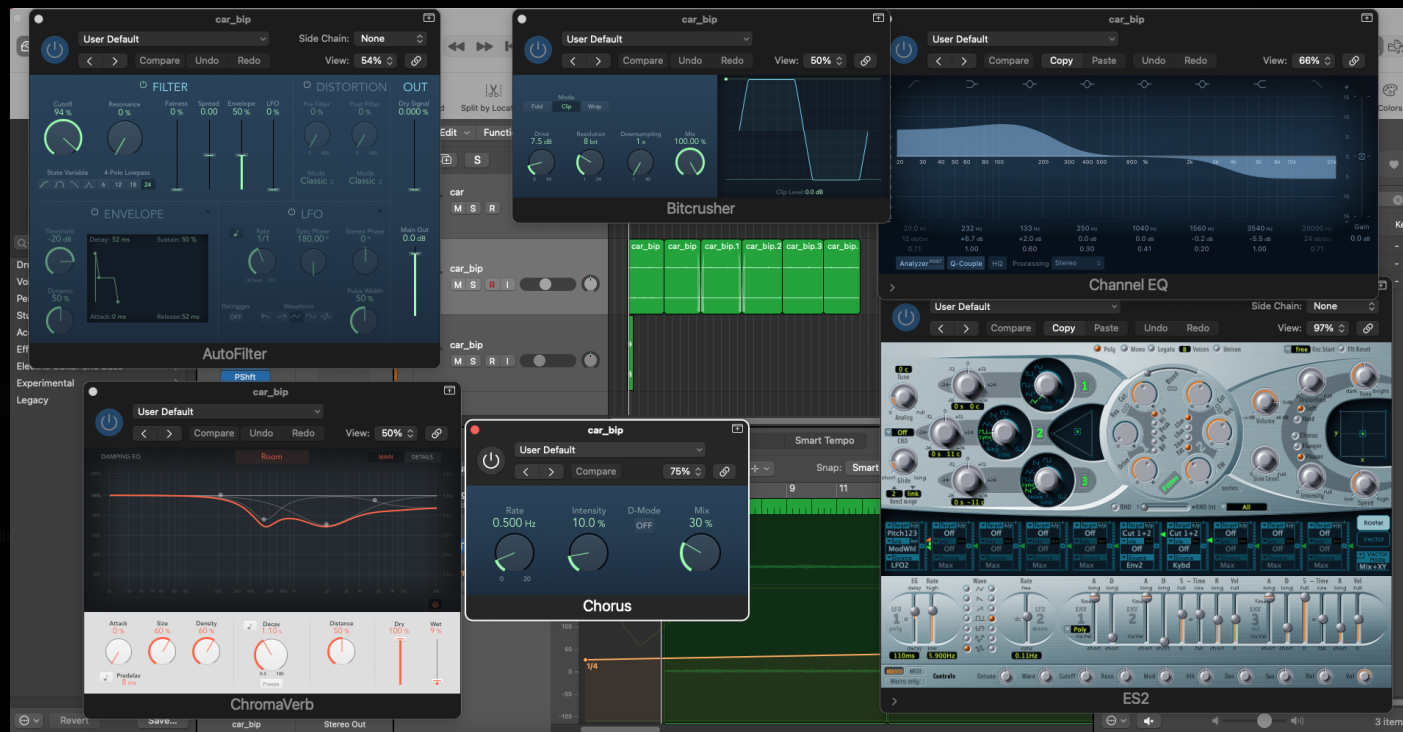
Task: Click Compare in the Chorus window
Action: 596,471
